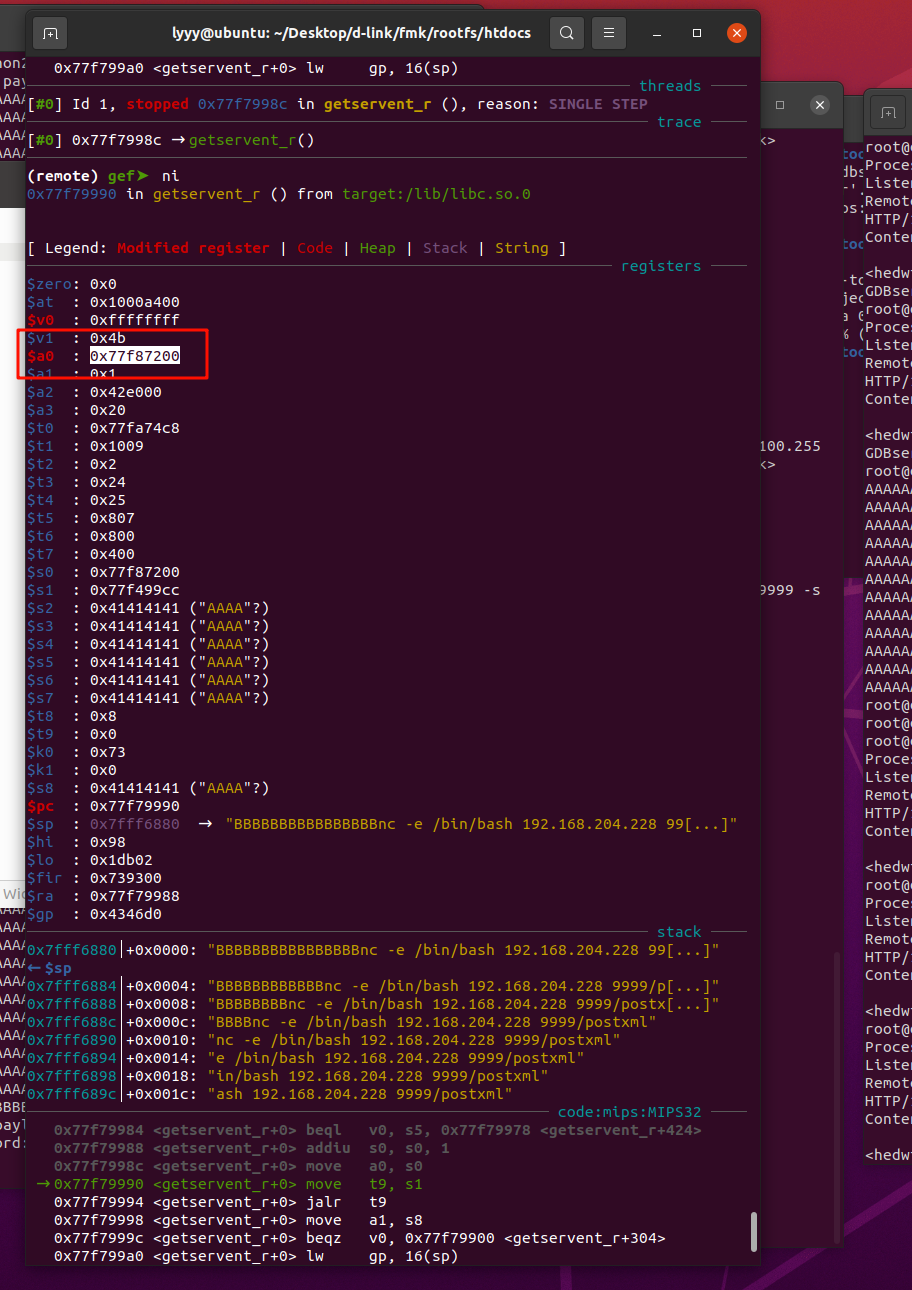Click the $t5 value 0x807
Viewport: 912px width, 1290px height.
tap(112, 518)
